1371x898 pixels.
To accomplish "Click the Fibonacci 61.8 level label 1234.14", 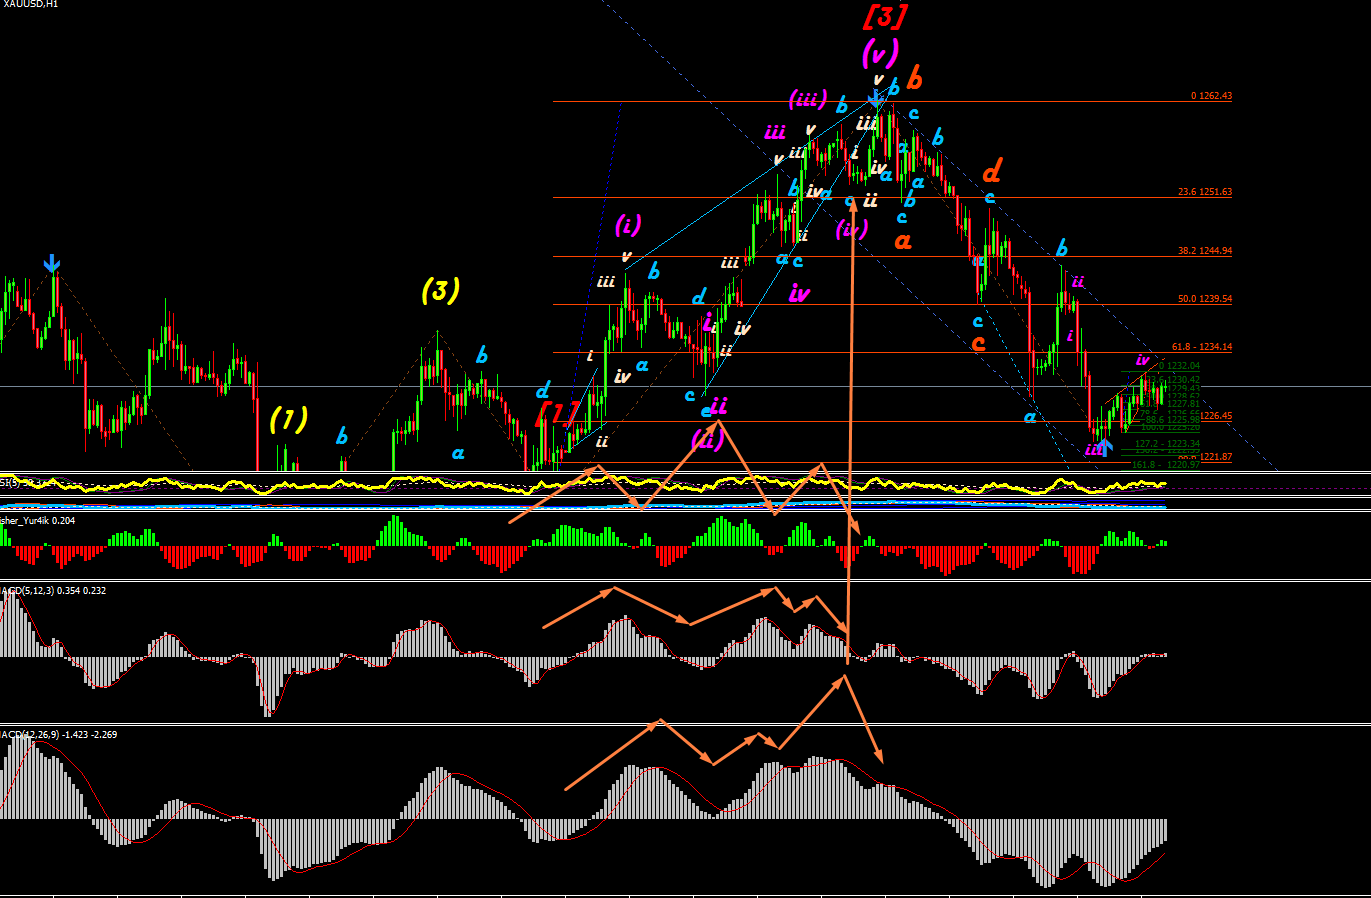I will (x=1202, y=347).
